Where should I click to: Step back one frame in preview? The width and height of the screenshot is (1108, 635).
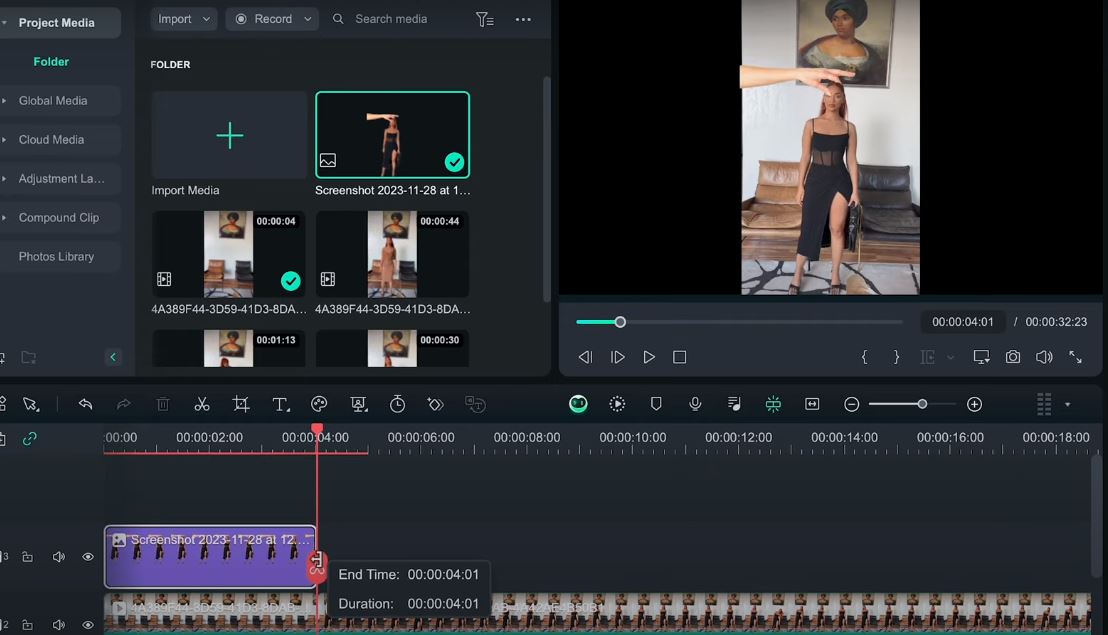pos(585,357)
